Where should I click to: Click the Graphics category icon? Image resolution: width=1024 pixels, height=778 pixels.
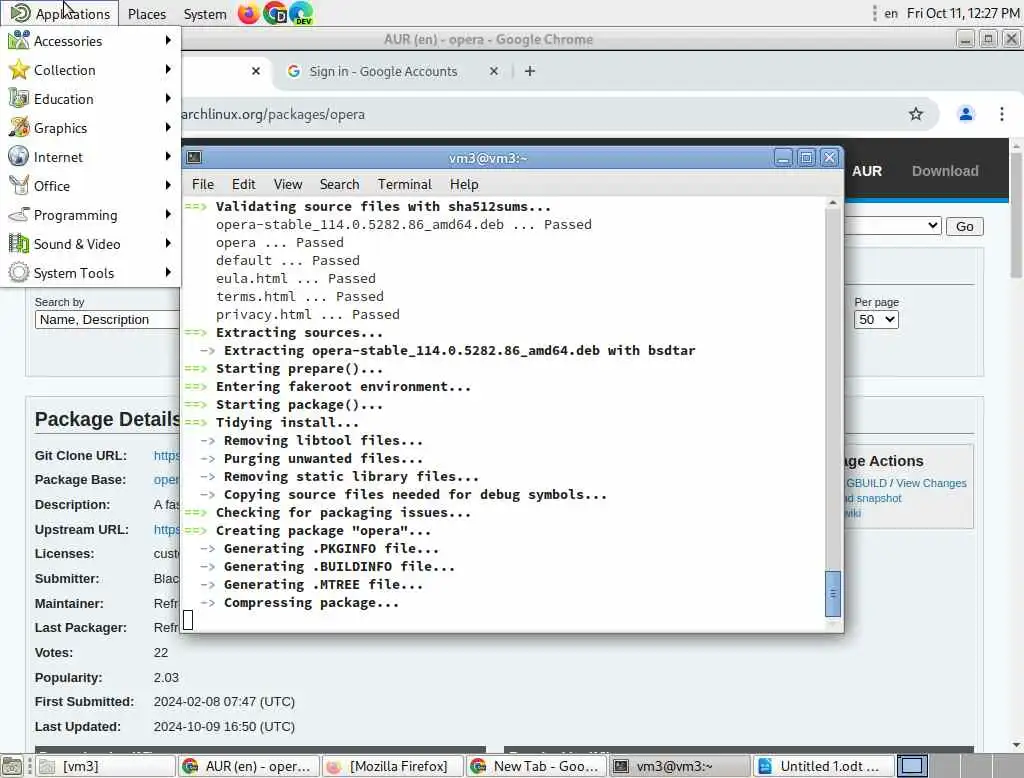[18, 127]
